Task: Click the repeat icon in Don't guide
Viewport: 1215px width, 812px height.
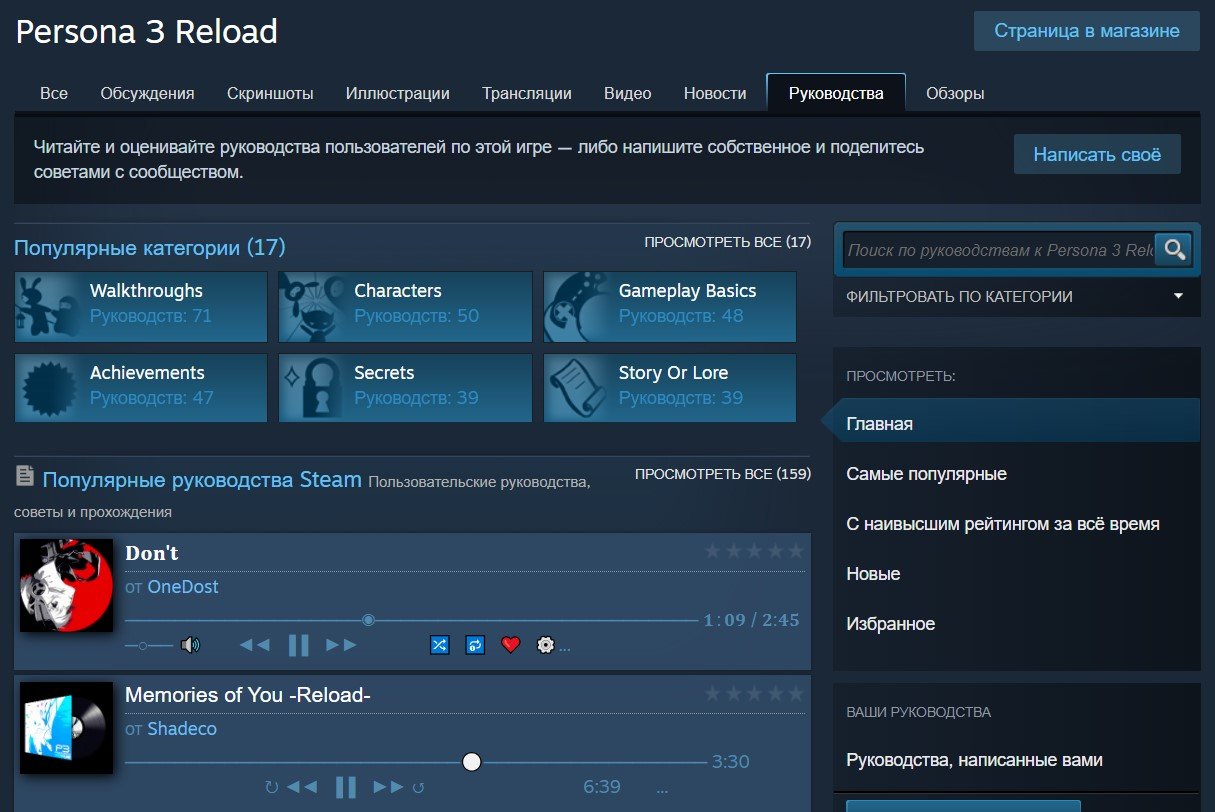Action: click(475, 645)
